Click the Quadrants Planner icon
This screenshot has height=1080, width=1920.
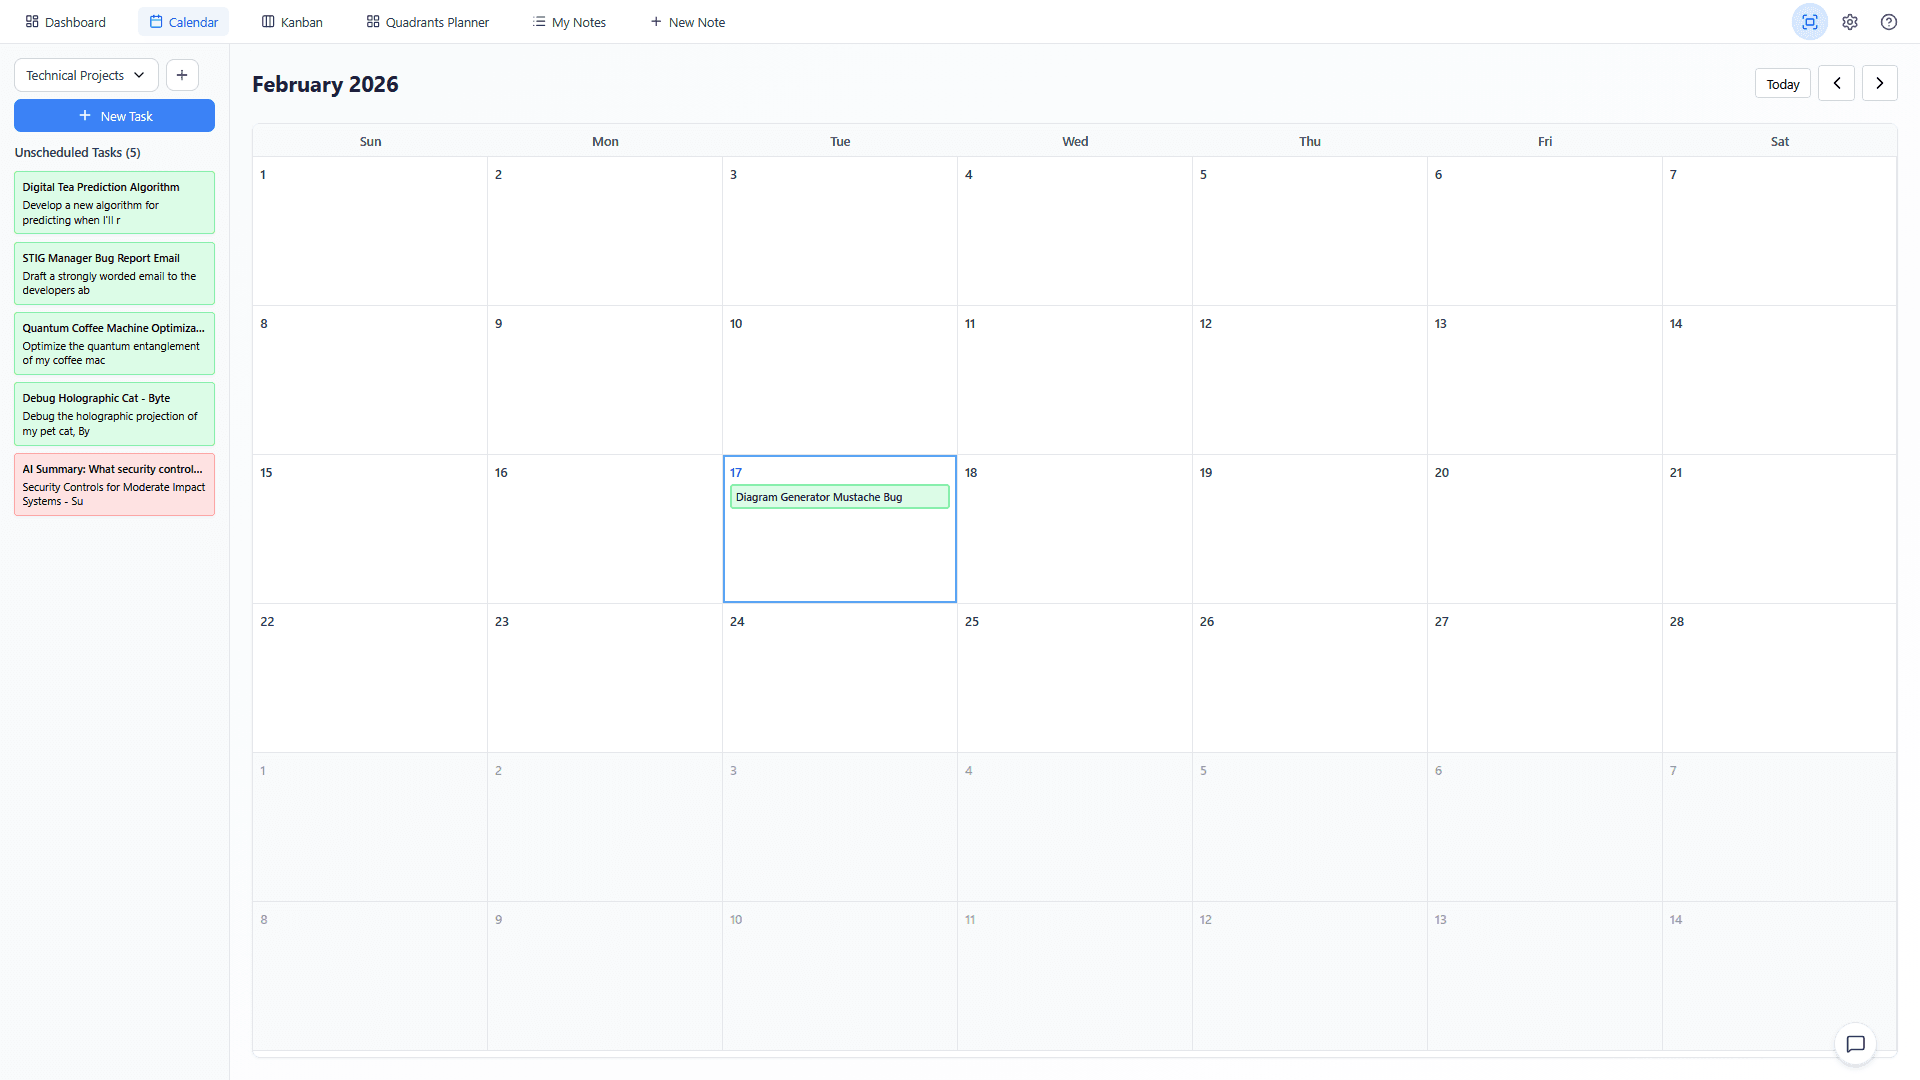(x=372, y=20)
